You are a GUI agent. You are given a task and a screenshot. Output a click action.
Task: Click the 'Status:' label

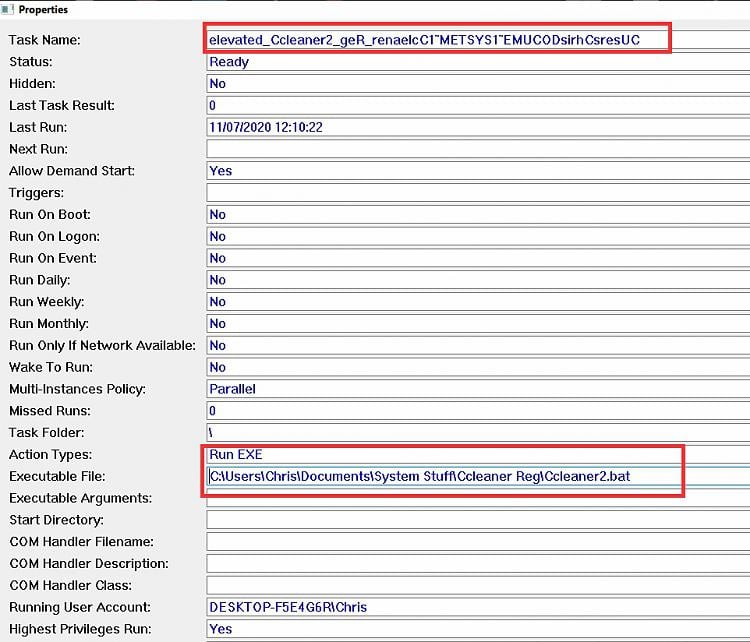(x=31, y=62)
